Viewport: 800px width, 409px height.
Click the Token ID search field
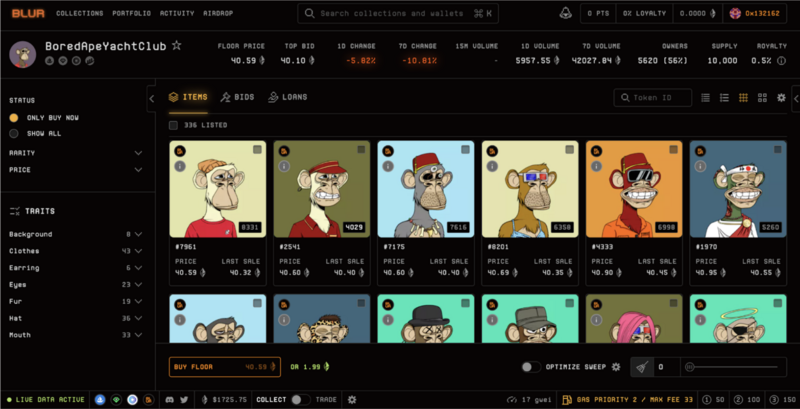point(654,98)
